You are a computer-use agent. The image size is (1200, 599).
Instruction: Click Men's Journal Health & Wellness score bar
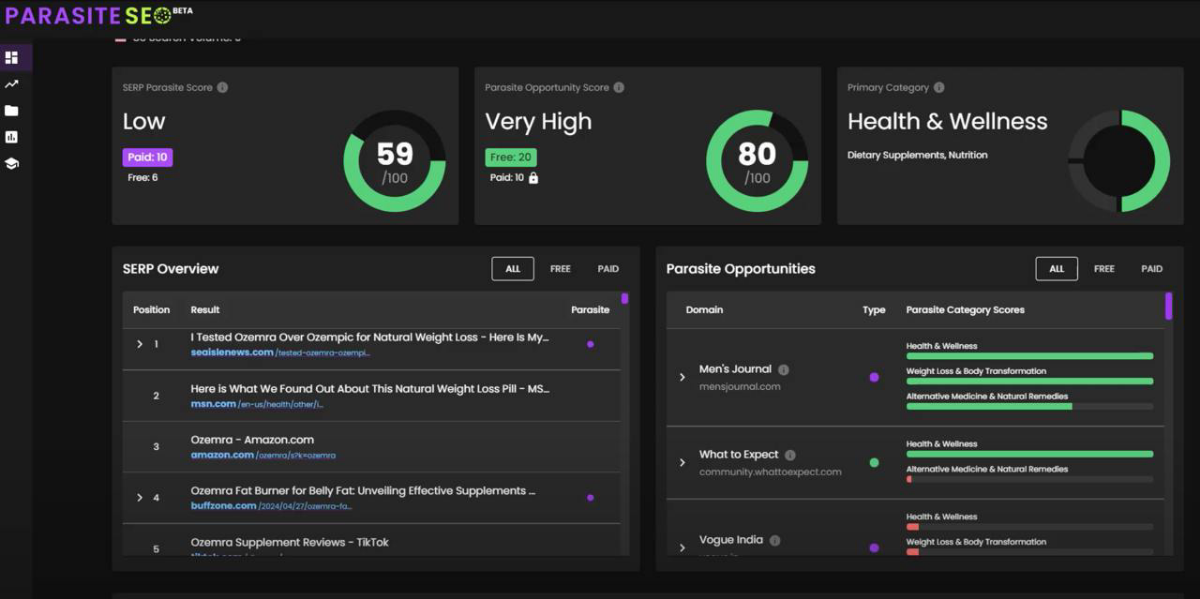pyautogui.click(x=1029, y=356)
